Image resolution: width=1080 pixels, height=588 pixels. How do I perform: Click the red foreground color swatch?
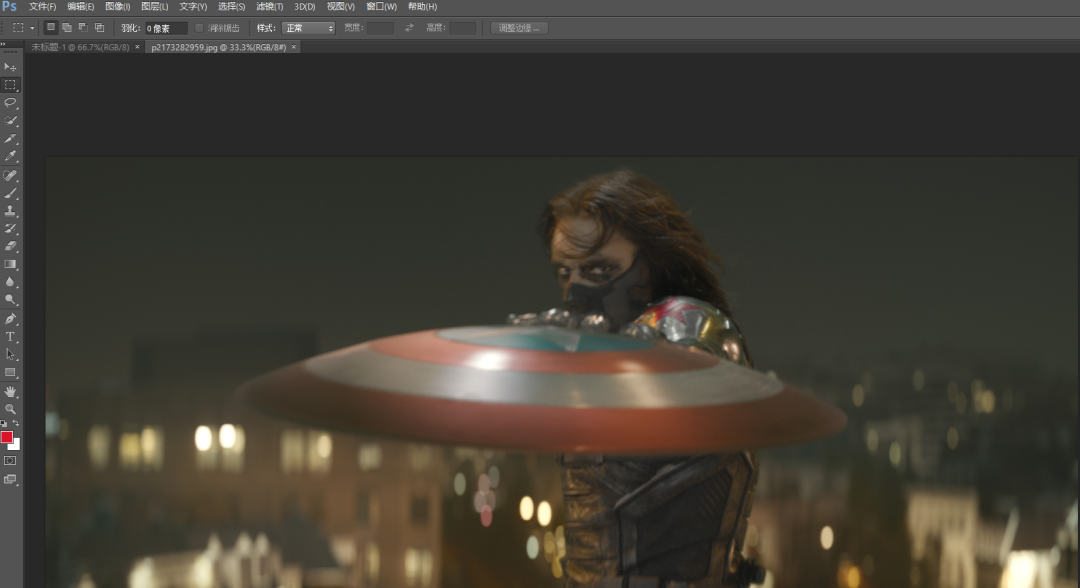tap(6, 437)
